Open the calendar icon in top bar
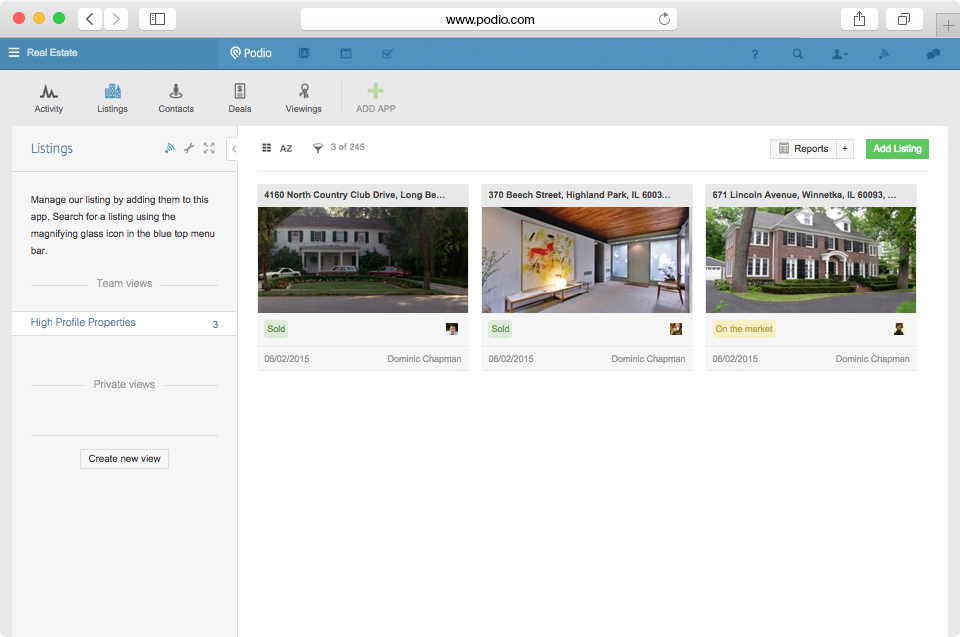Viewport: 960px width, 637px height. pyautogui.click(x=346, y=53)
